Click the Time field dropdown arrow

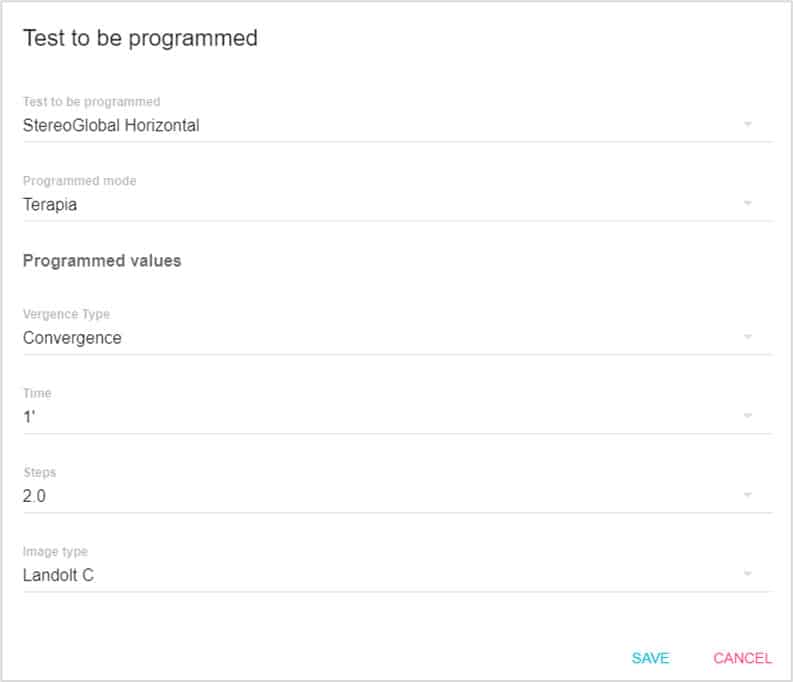point(747,416)
